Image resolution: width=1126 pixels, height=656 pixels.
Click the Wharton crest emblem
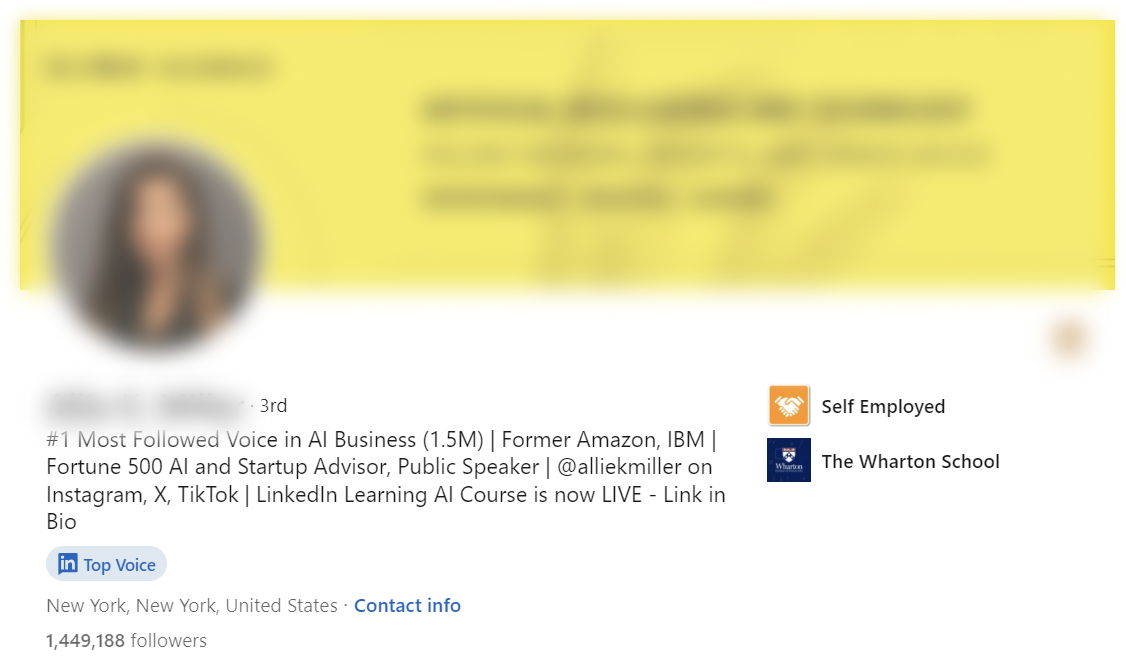click(x=788, y=461)
